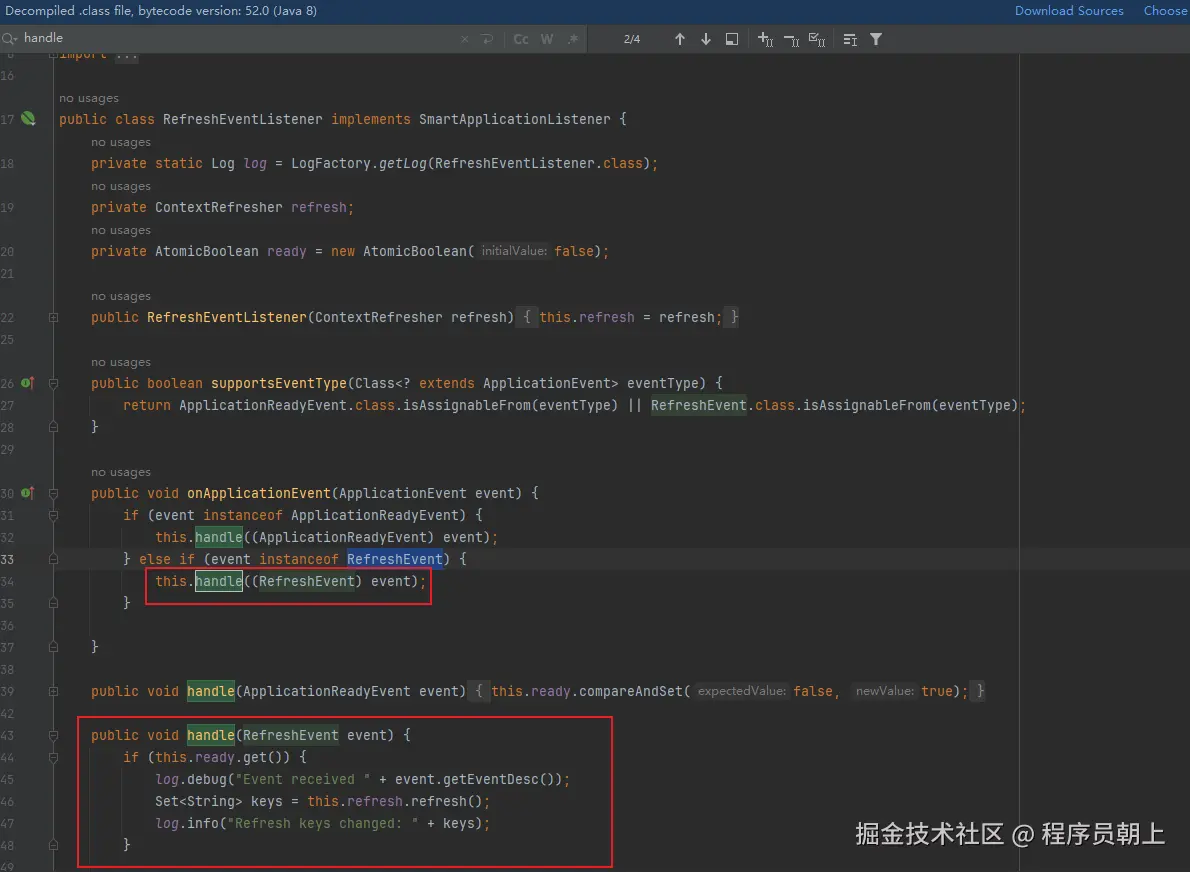Go to previous search occurrence

680,39
